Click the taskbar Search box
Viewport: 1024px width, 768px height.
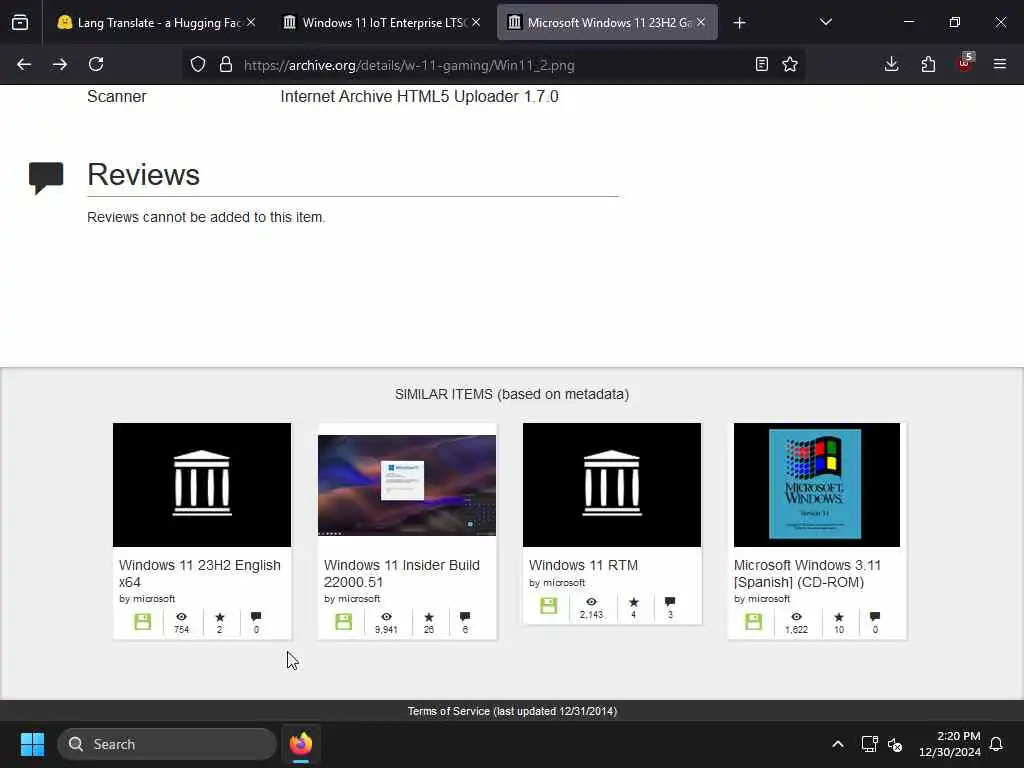pos(167,744)
